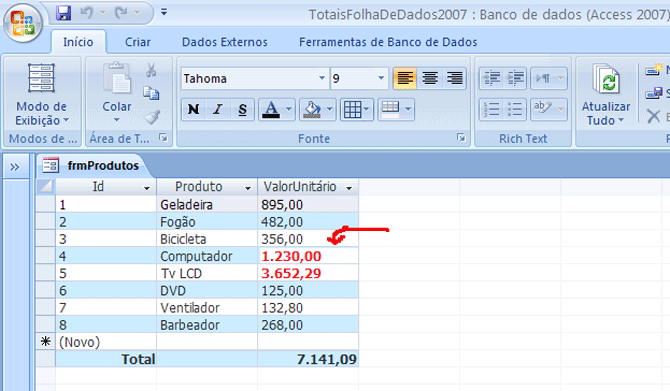Switch to the Criar tab
The height and width of the screenshot is (391, 670).
coord(138,42)
